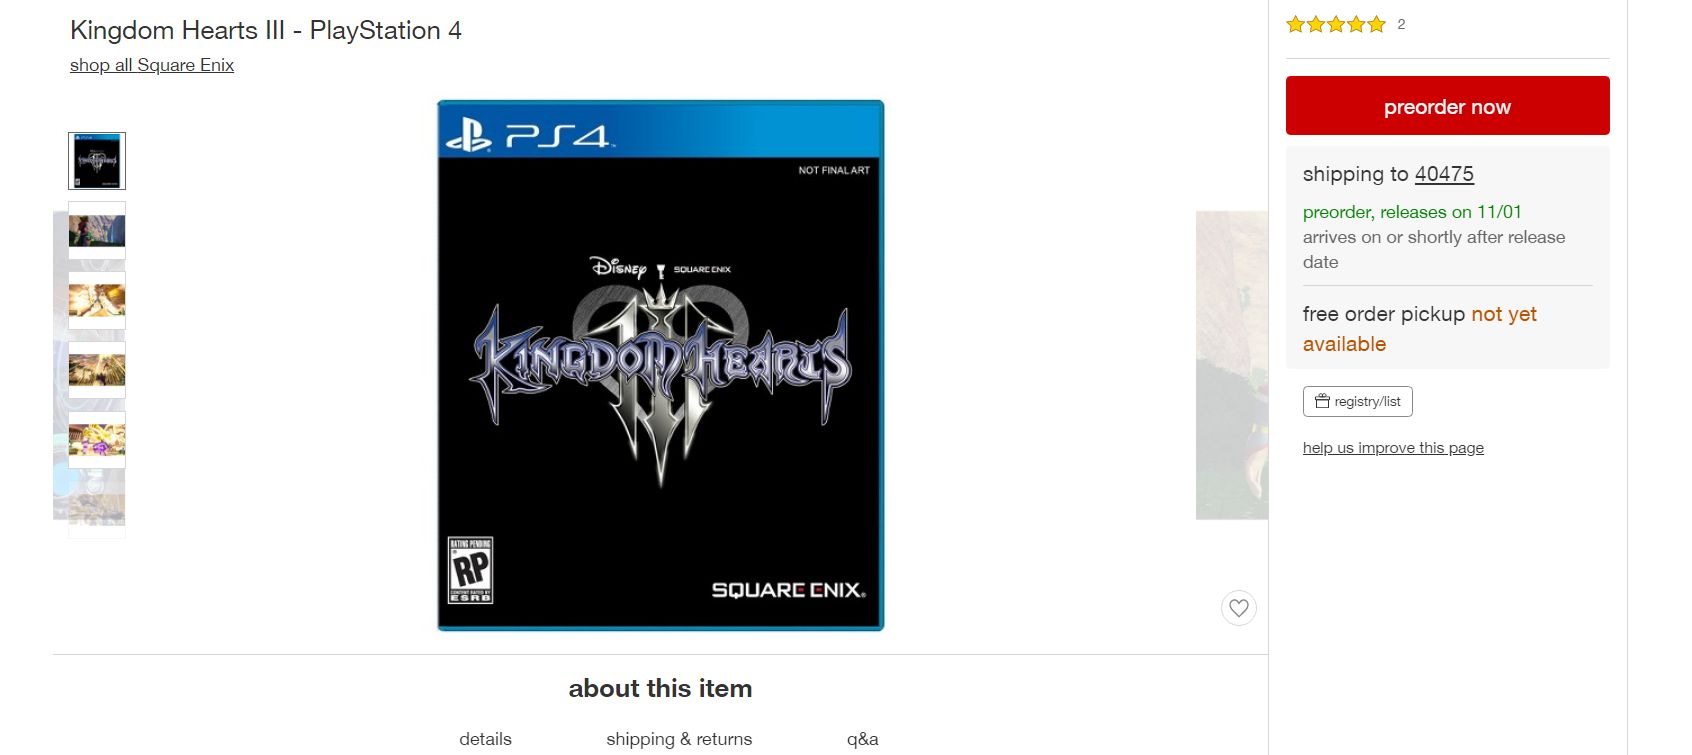
Task: Click the gift icon on registry/list button
Action: click(1322, 401)
